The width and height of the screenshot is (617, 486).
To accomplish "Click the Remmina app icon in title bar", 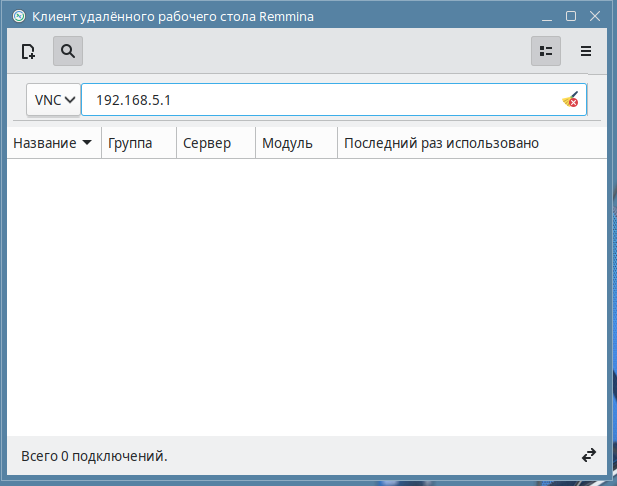I will click(x=19, y=17).
